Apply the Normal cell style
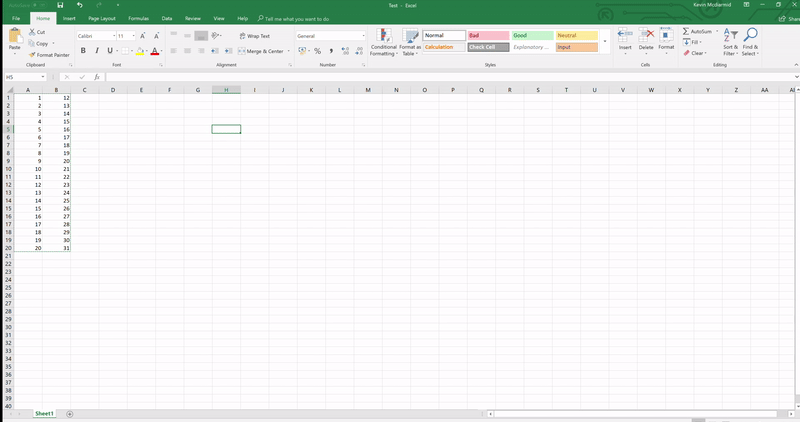The image size is (800, 422). coord(444,35)
